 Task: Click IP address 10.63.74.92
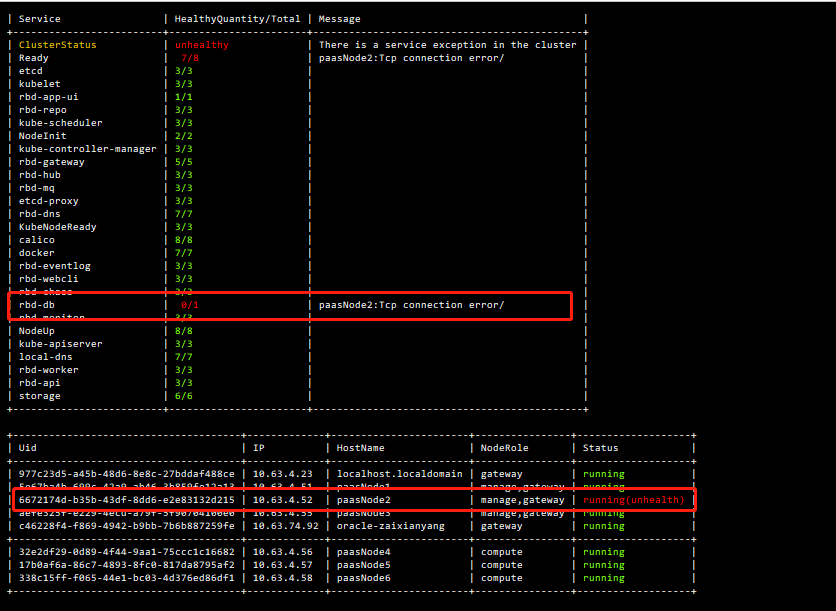point(286,526)
